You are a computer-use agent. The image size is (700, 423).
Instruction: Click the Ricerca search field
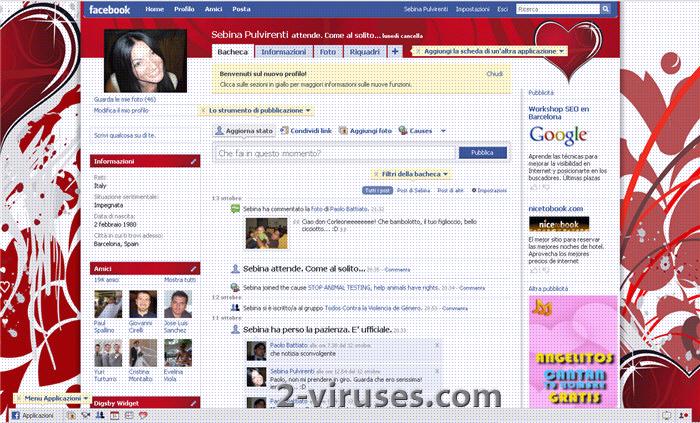coord(558,9)
